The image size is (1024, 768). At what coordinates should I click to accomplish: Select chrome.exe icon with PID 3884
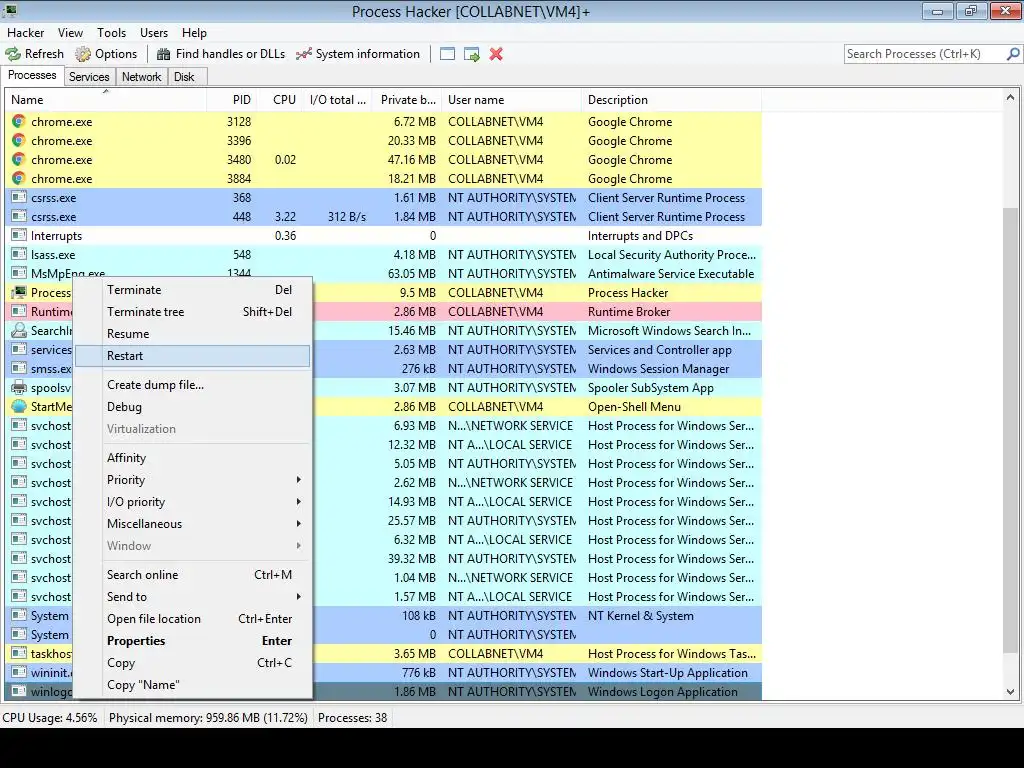[x=19, y=178]
